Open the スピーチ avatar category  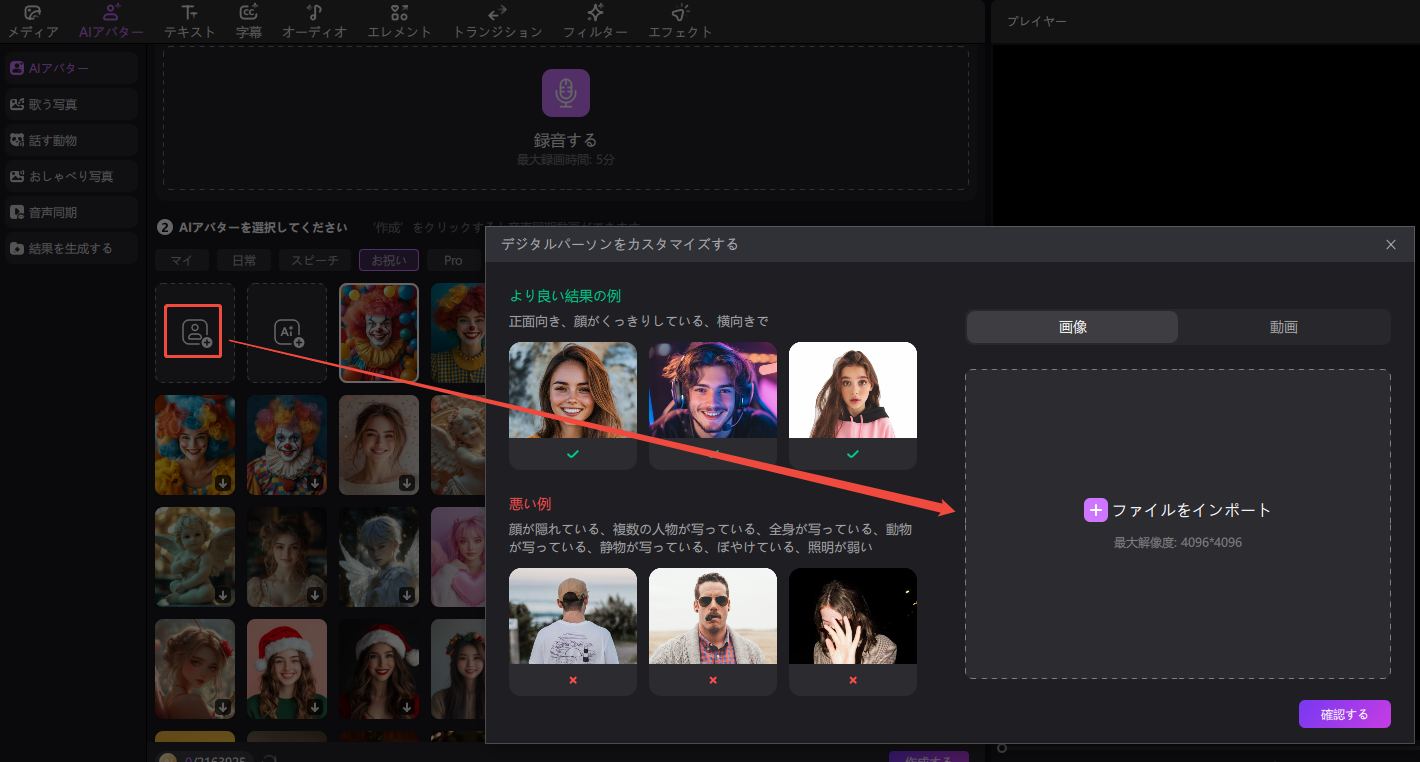(315, 260)
